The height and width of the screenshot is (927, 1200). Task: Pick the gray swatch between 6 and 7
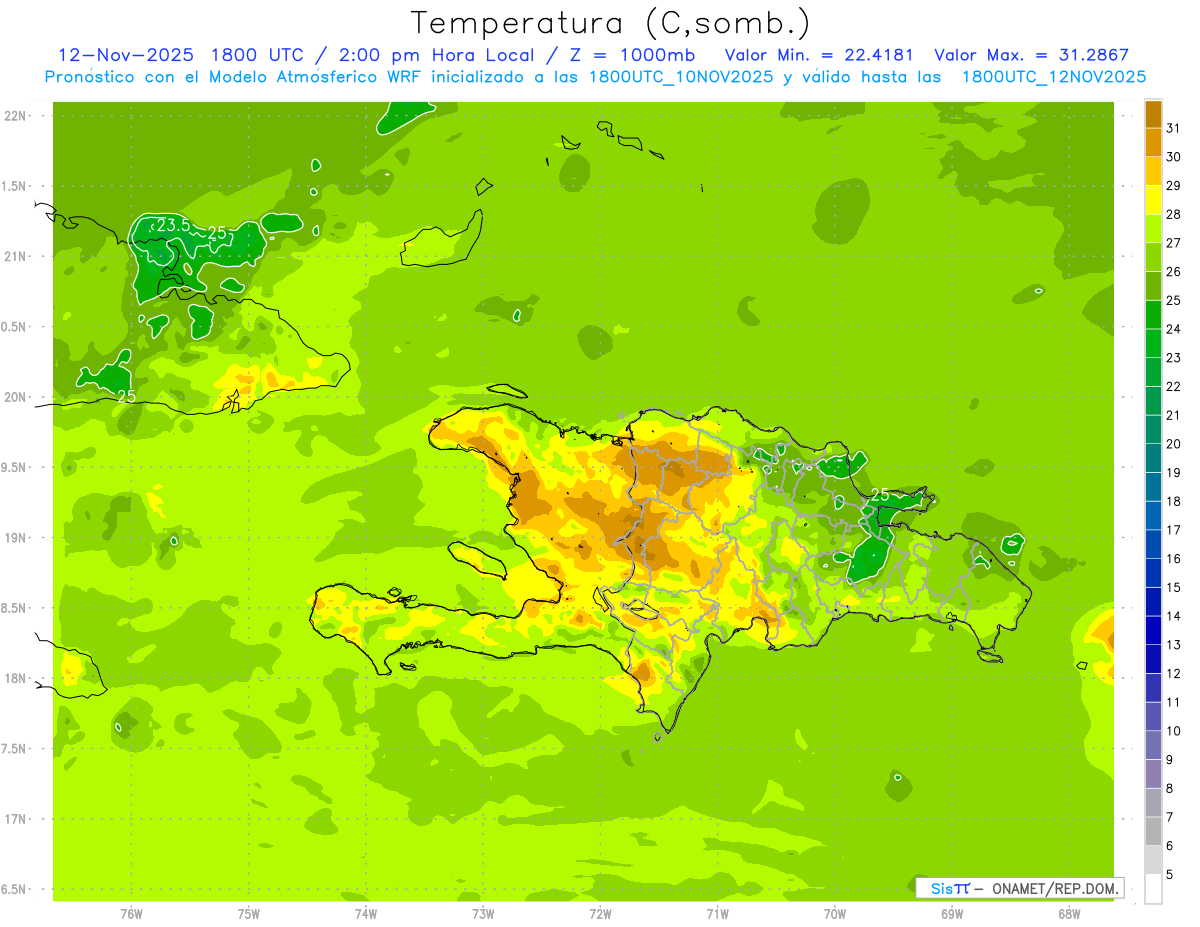coord(1153,831)
